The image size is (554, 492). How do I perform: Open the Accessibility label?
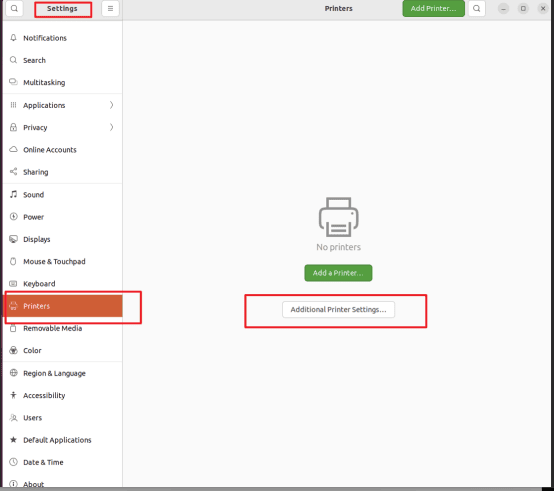coord(44,396)
